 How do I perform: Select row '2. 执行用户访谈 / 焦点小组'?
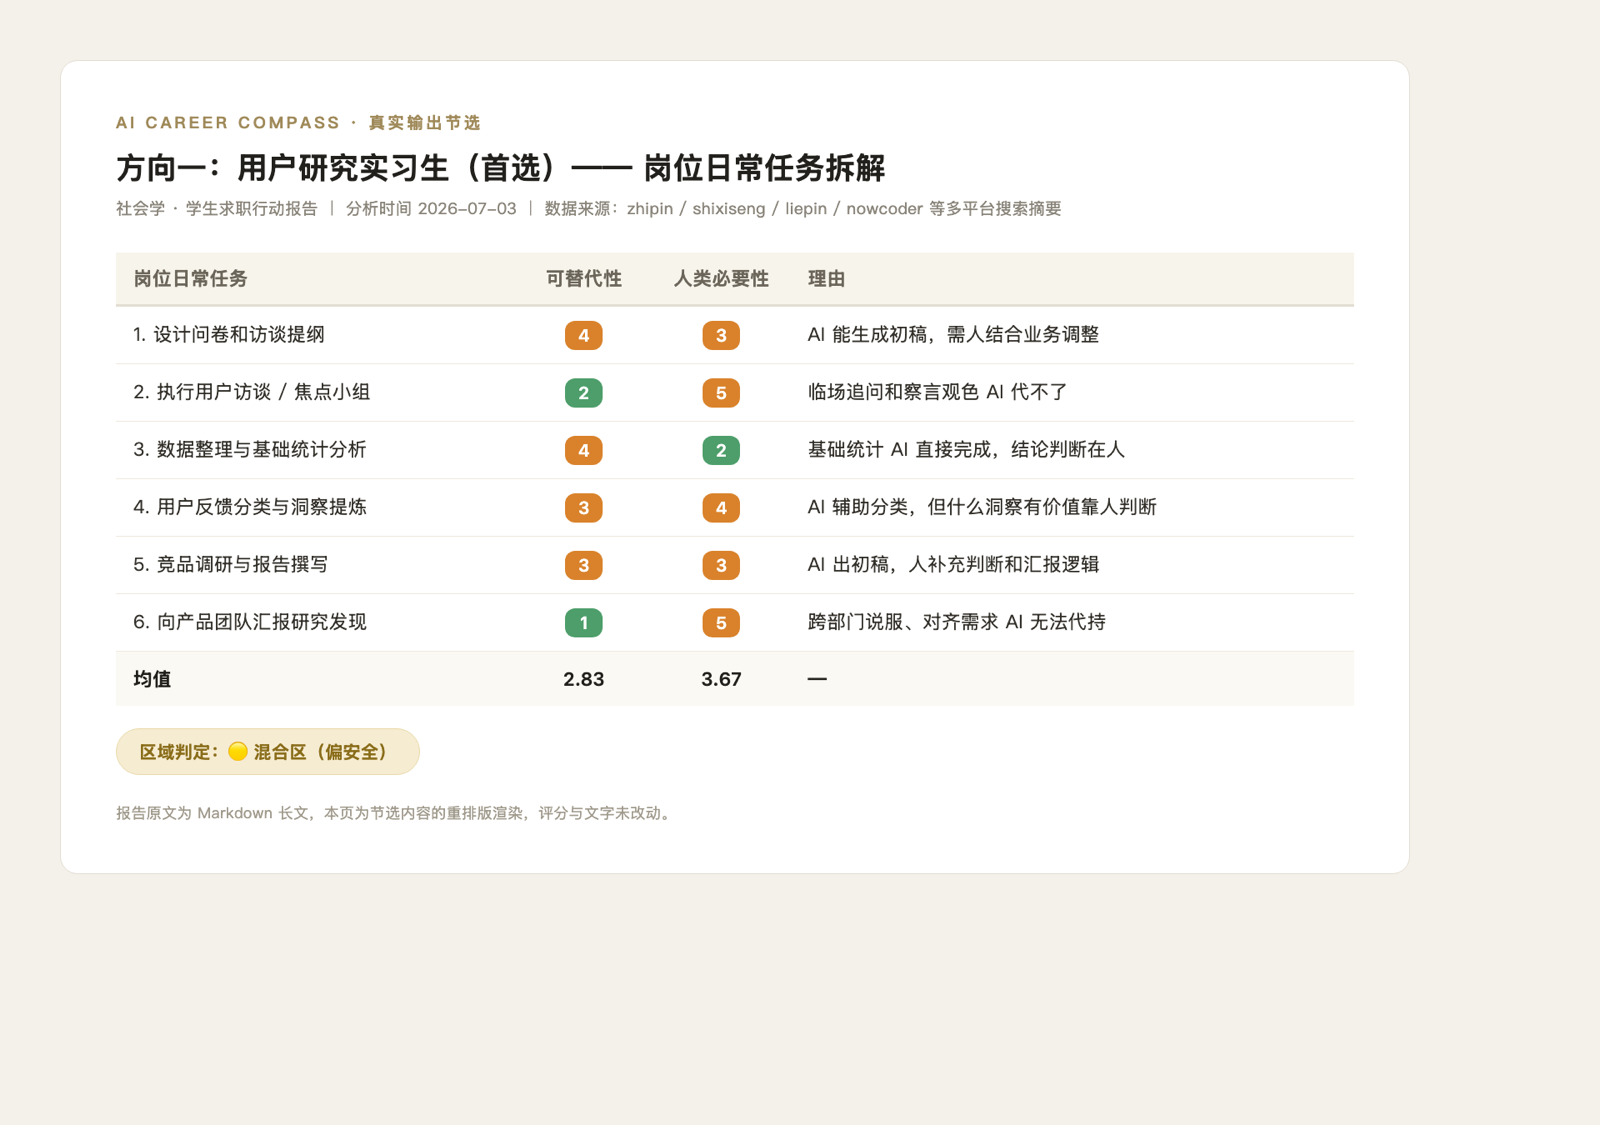735,392
